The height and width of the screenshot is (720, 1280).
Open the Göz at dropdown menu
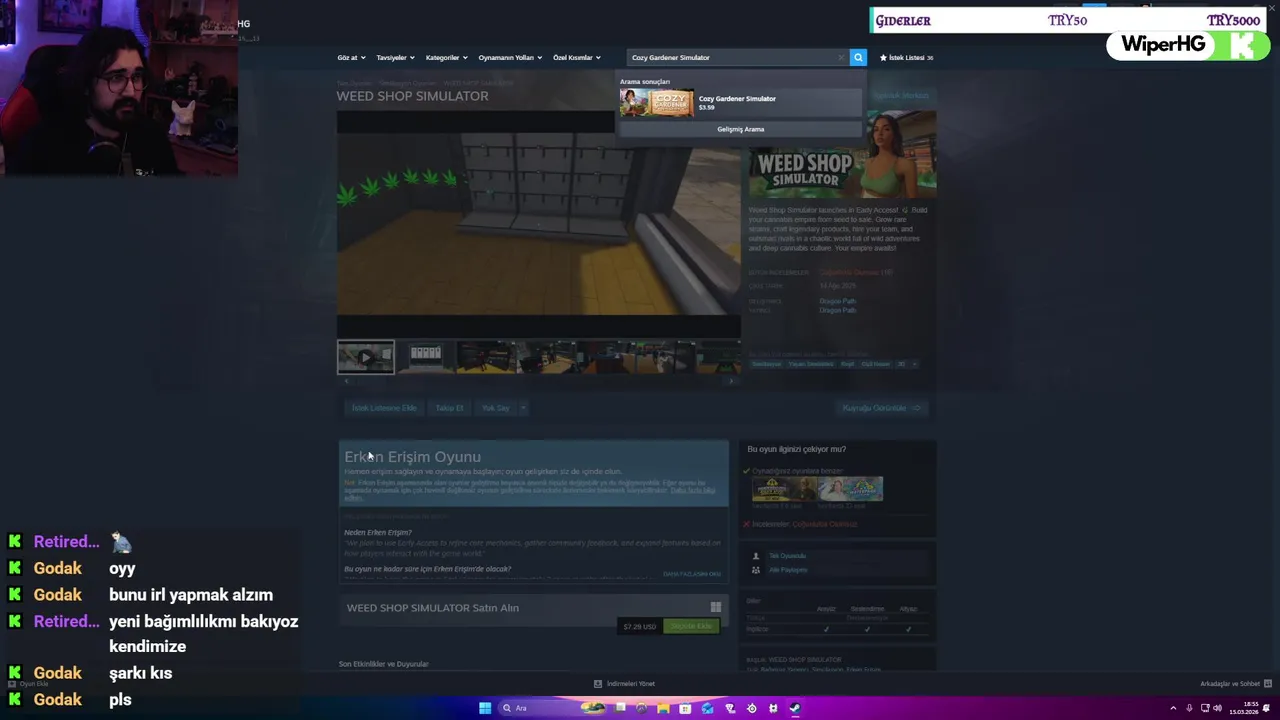point(351,58)
